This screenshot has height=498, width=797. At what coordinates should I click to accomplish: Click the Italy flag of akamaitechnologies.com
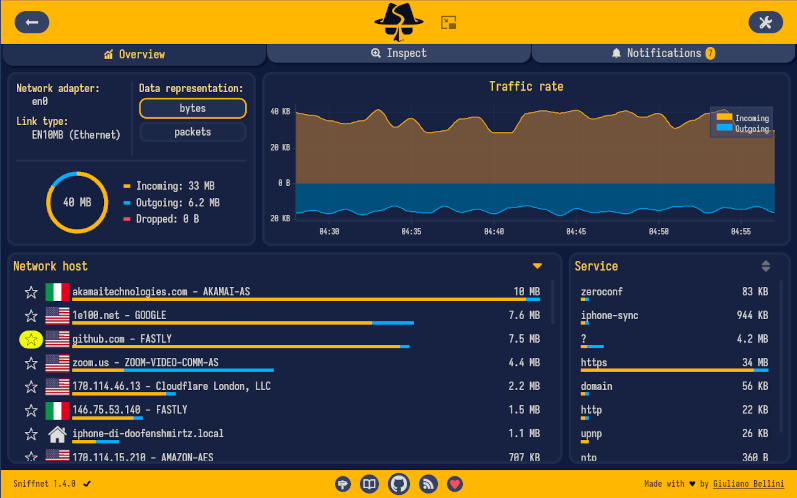coord(57,292)
